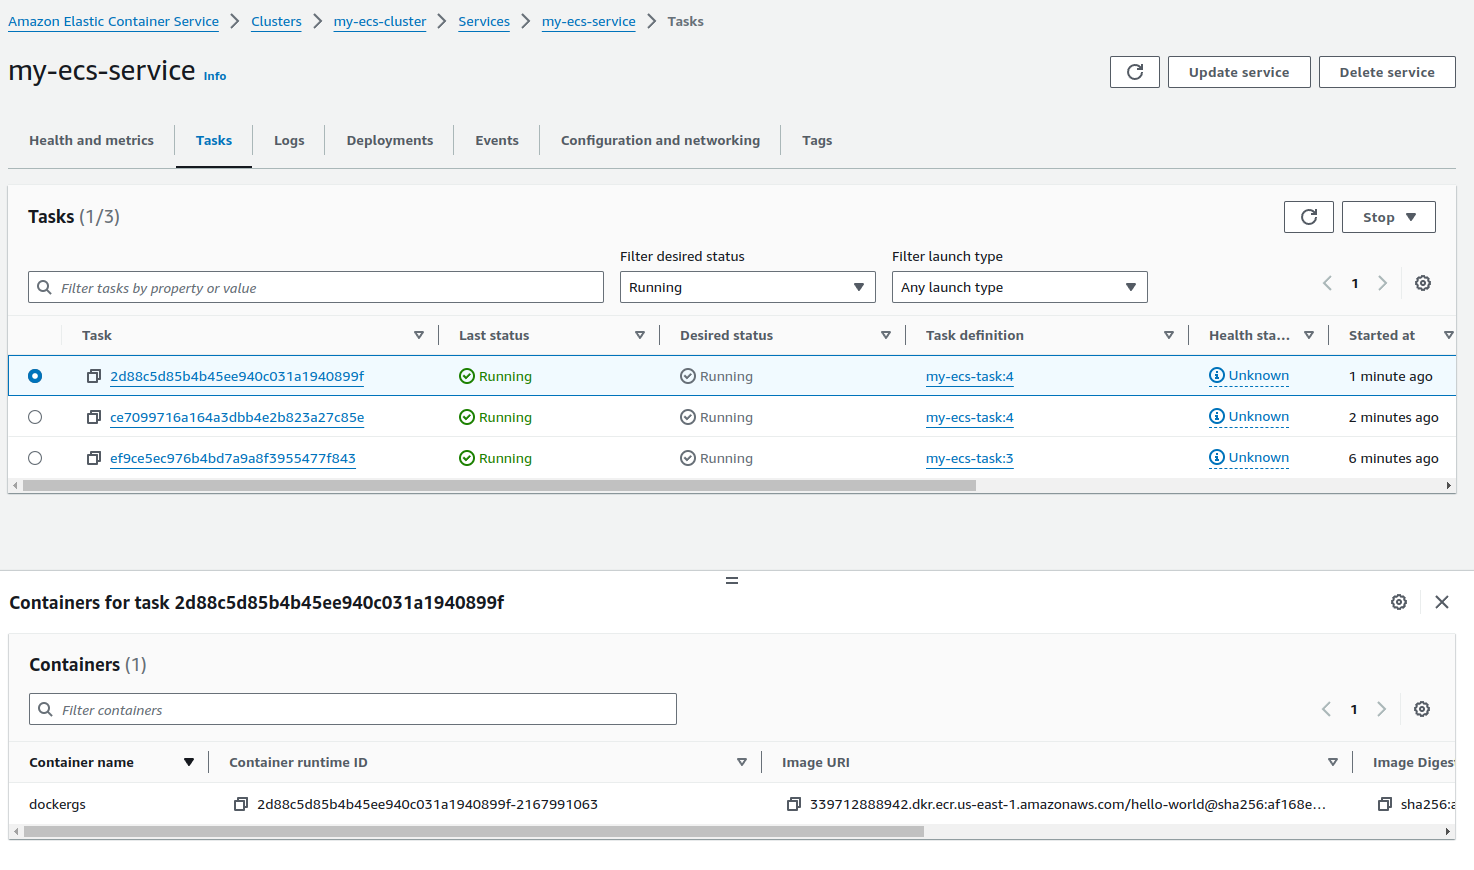Click the dockergs container name
The image size is (1474, 870).
coord(57,804)
